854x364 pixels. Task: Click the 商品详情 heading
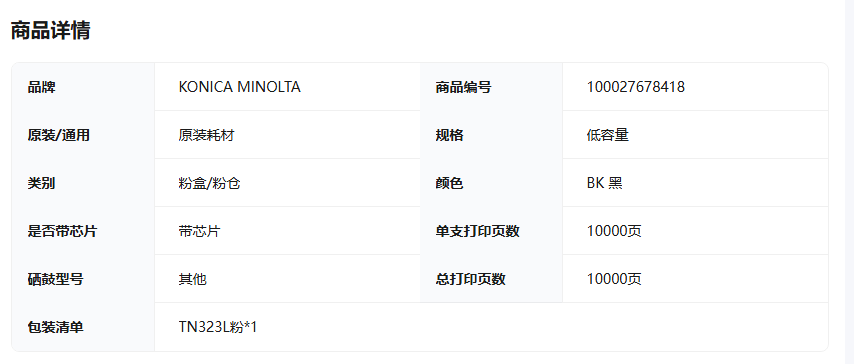click(x=50, y=31)
